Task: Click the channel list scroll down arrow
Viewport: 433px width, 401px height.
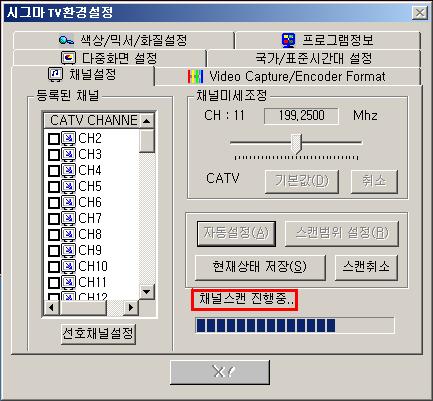Action: pyautogui.click(x=147, y=292)
